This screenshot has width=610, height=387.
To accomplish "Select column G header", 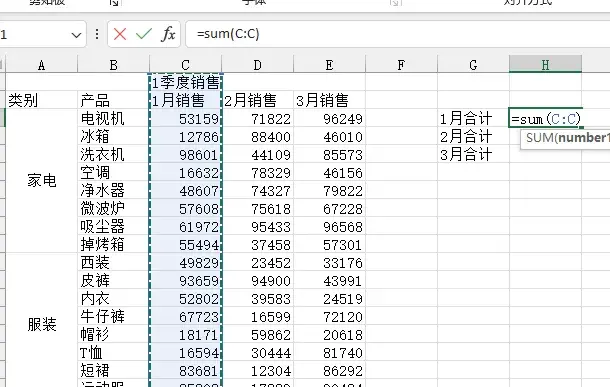I will [x=473, y=65].
